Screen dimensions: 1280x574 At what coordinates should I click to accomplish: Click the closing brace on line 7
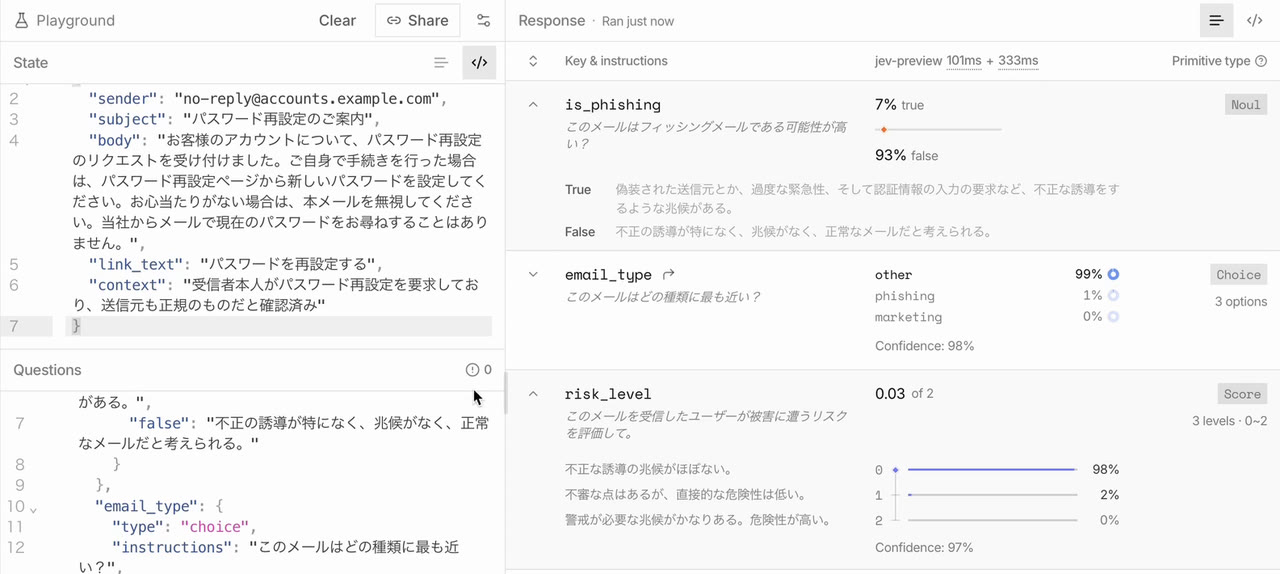(76, 326)
